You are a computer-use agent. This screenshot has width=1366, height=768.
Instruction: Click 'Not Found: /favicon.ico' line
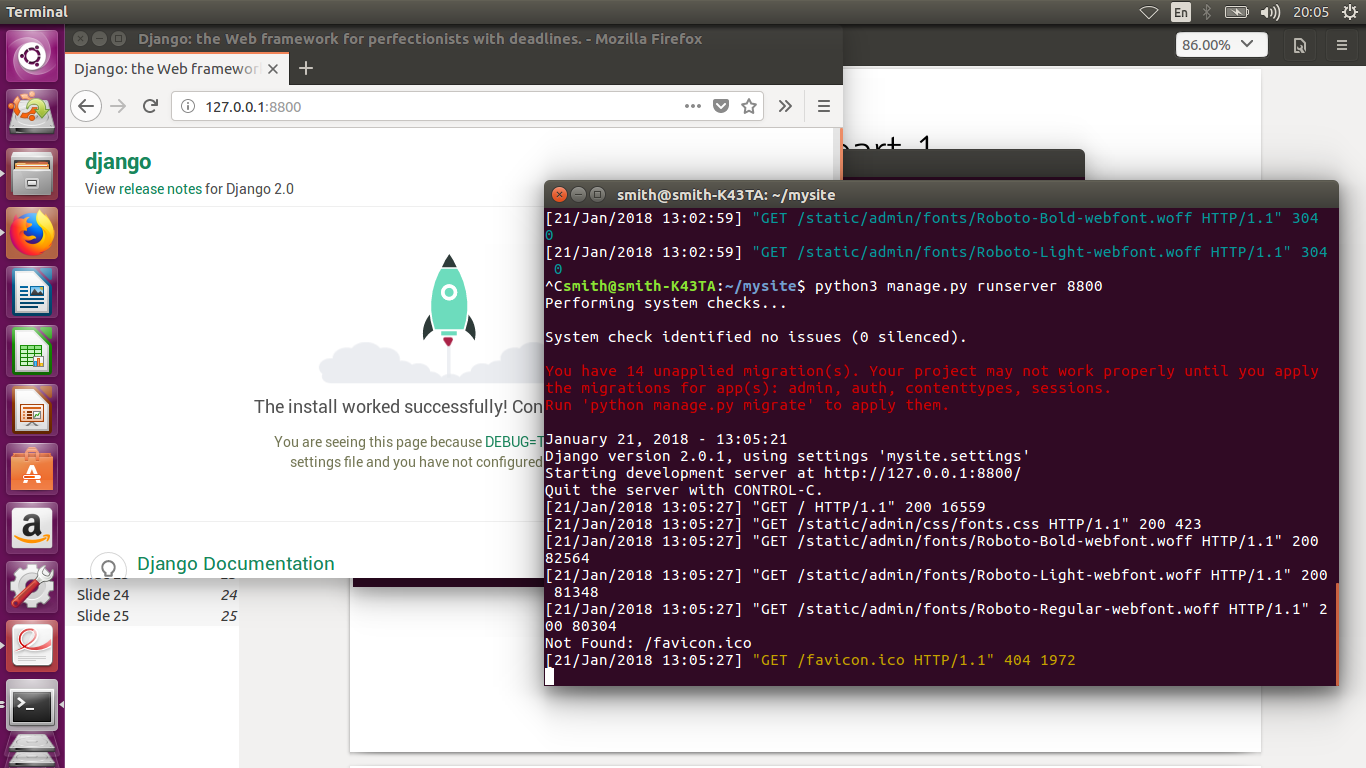pyautogui.click(x=648, y=643)
